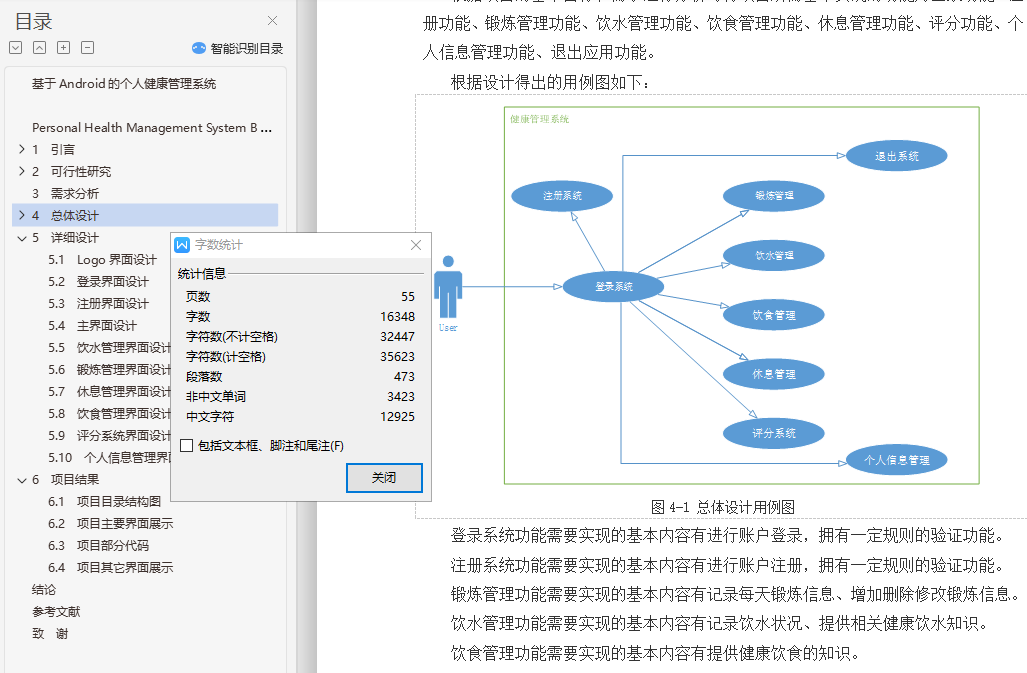Image resolution: width=1027 pixels, height=673 pixels.
Task: Go to heading Personal Health Management System
Action: click(151, 128)
